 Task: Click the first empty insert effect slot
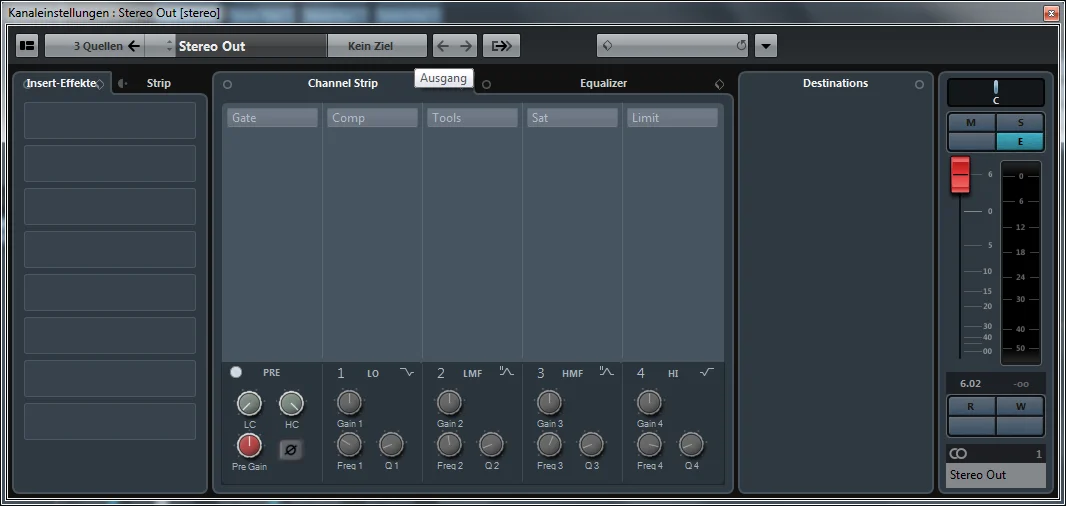[110, 120]
